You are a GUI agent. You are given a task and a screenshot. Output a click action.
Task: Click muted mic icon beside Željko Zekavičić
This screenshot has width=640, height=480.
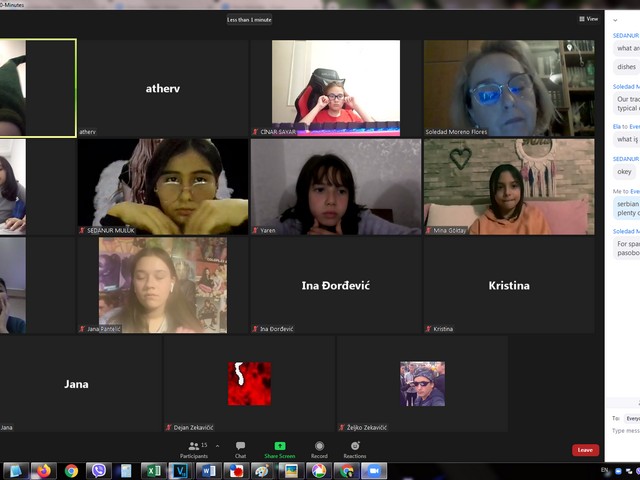[342, 428]
